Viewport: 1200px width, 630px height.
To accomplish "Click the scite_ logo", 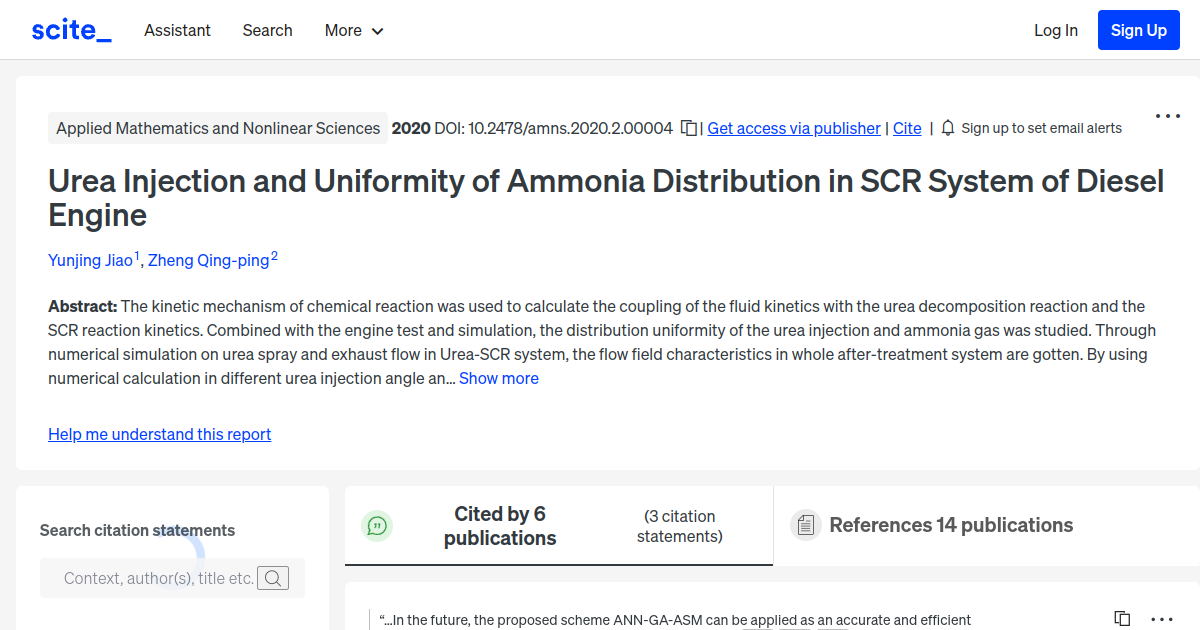I will pyautogui.click(x=70, y=29).
